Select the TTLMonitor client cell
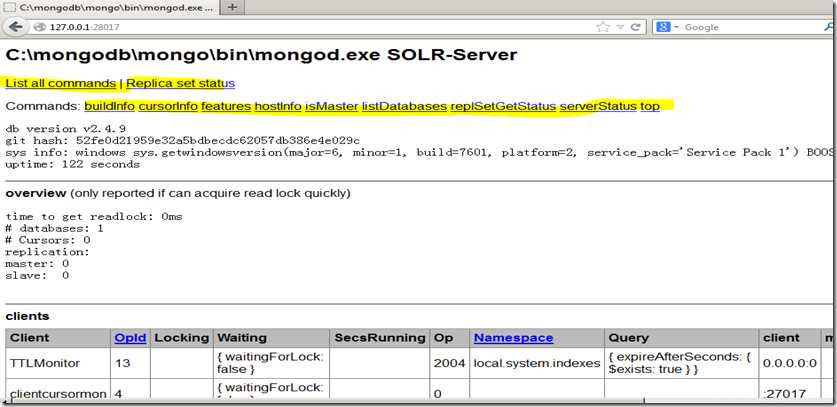 [x=58, y=363]
